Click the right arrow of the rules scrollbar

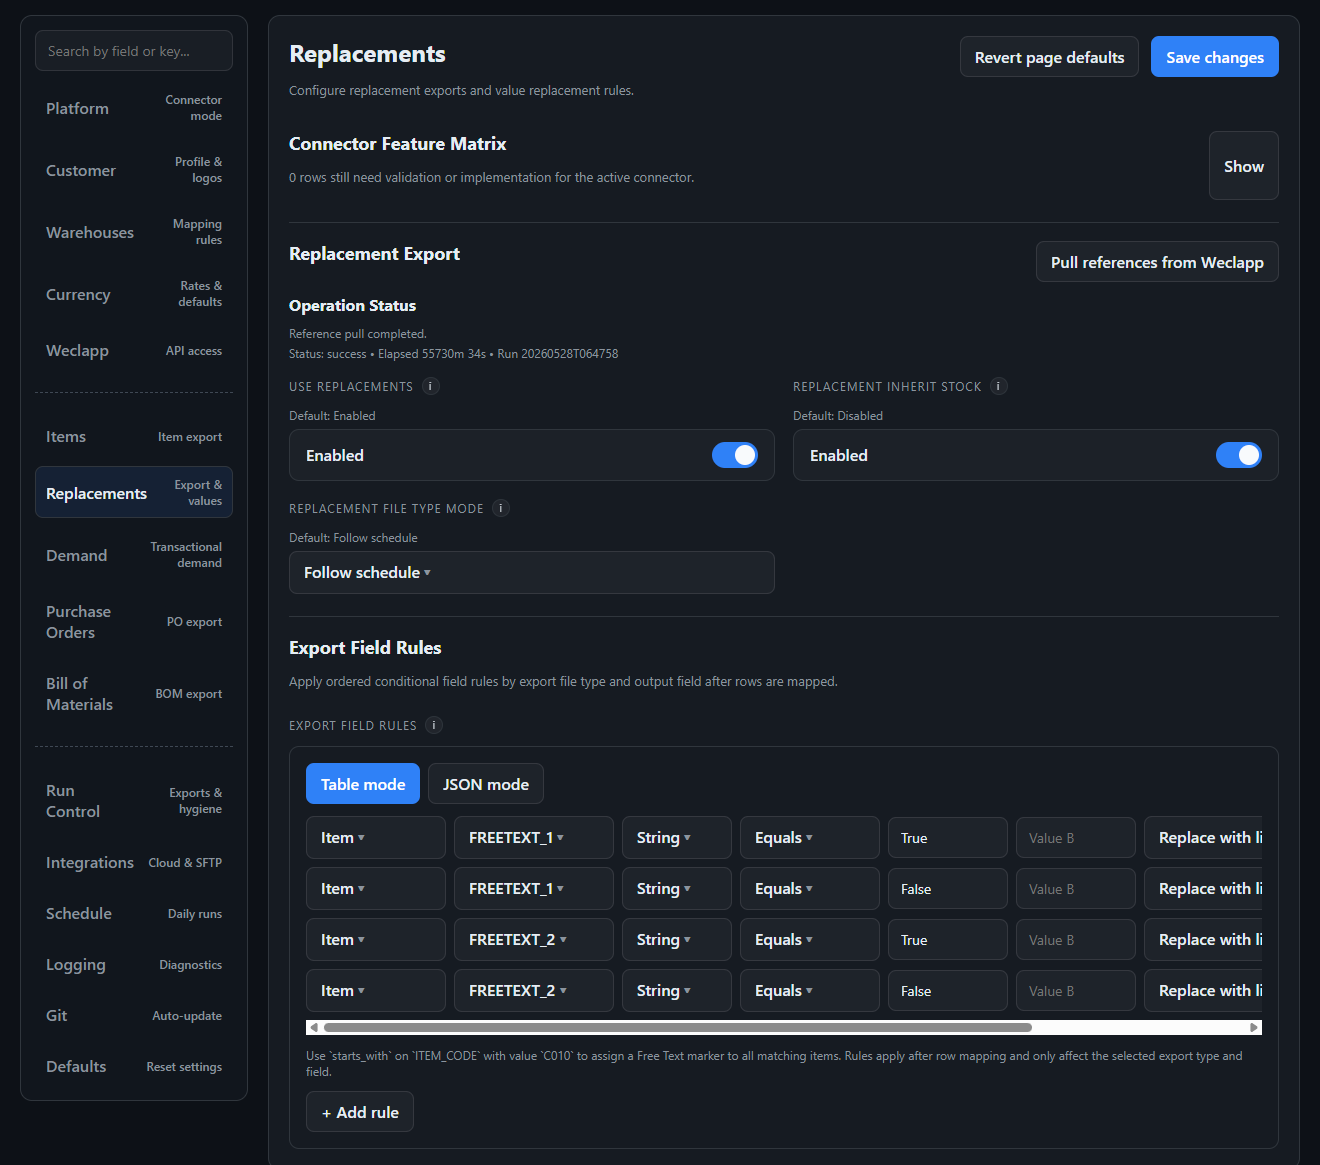1254,1027
